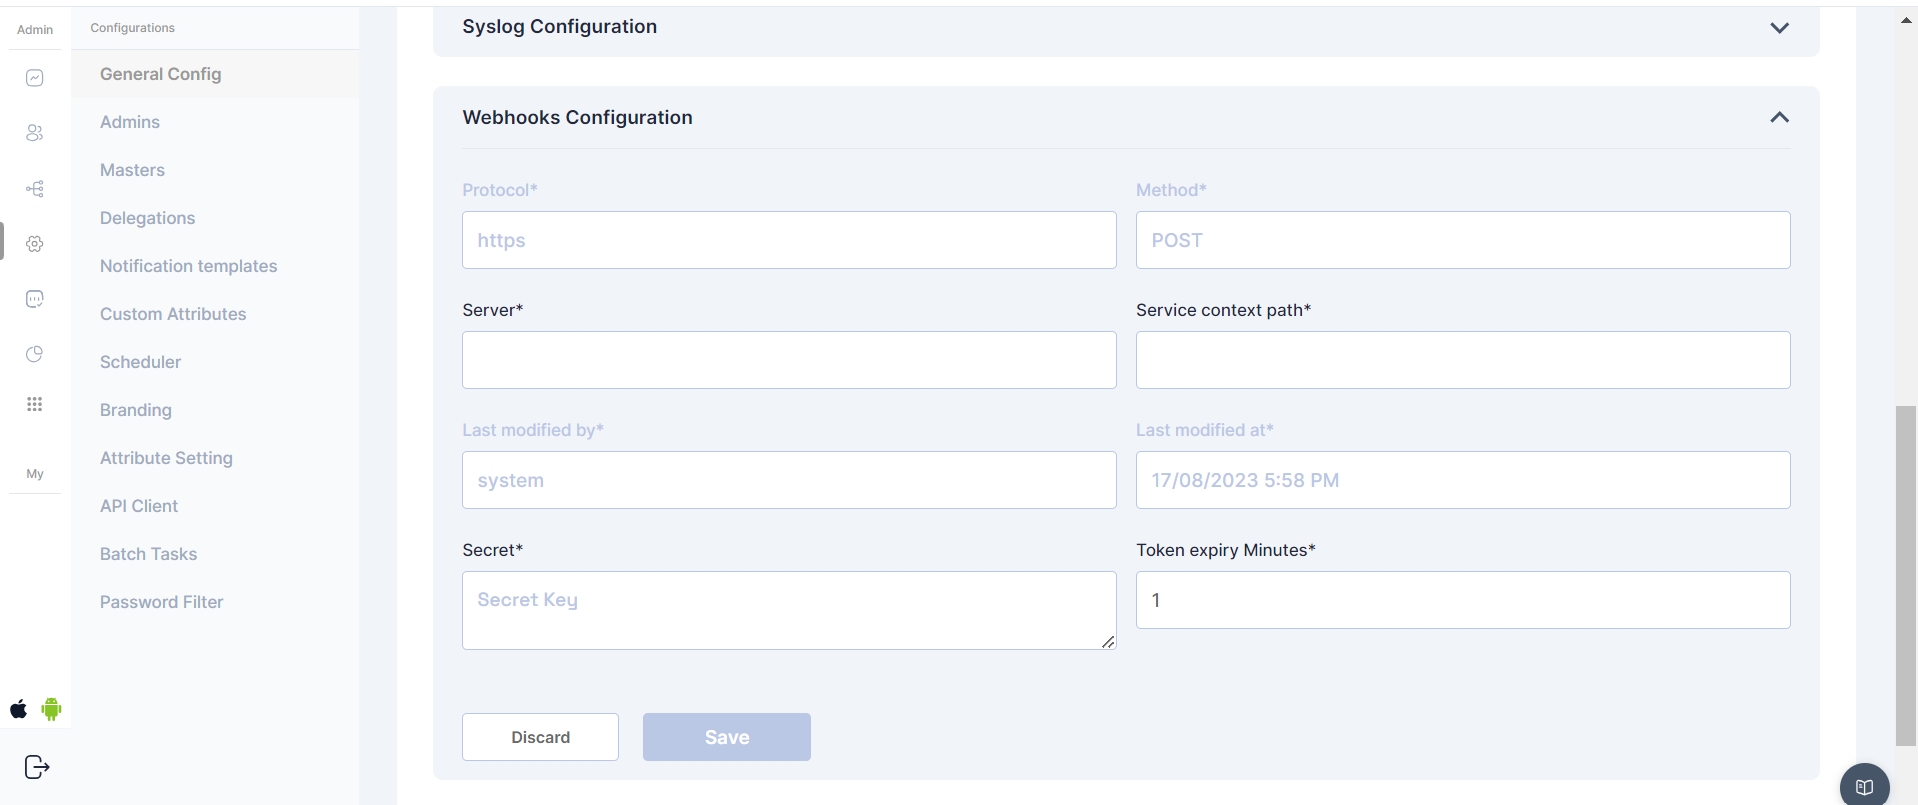Focus the Token expiry Minutes field
The width and height of the screenshot is (1918, 805).
pyautogui.click(x=1462, y=600)
